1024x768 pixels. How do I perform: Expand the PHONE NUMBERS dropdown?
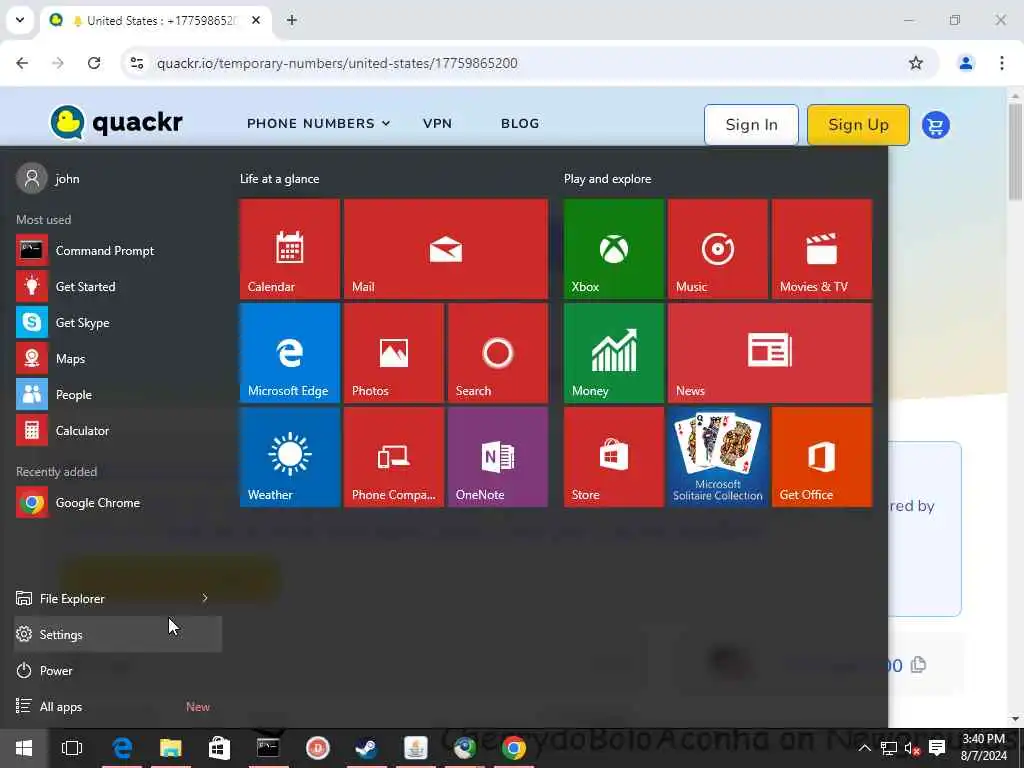pos(319,123)
